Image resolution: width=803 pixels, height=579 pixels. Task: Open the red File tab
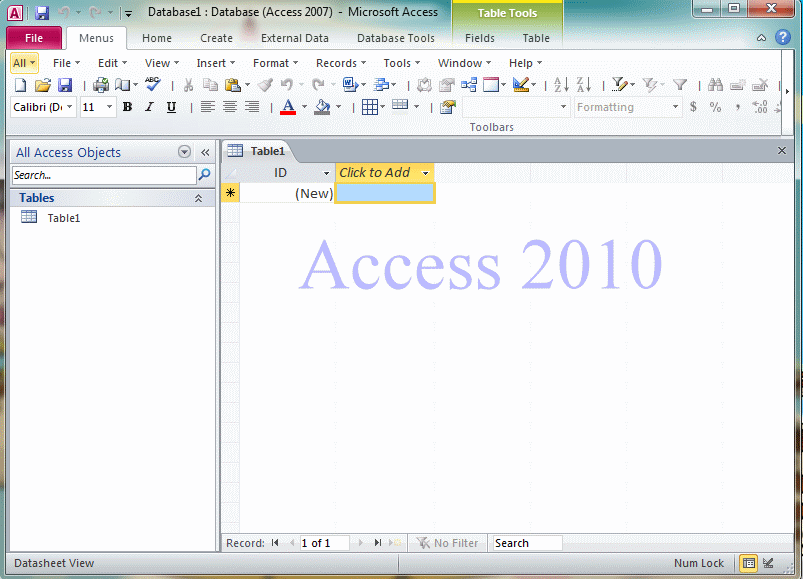click(34, 38)
